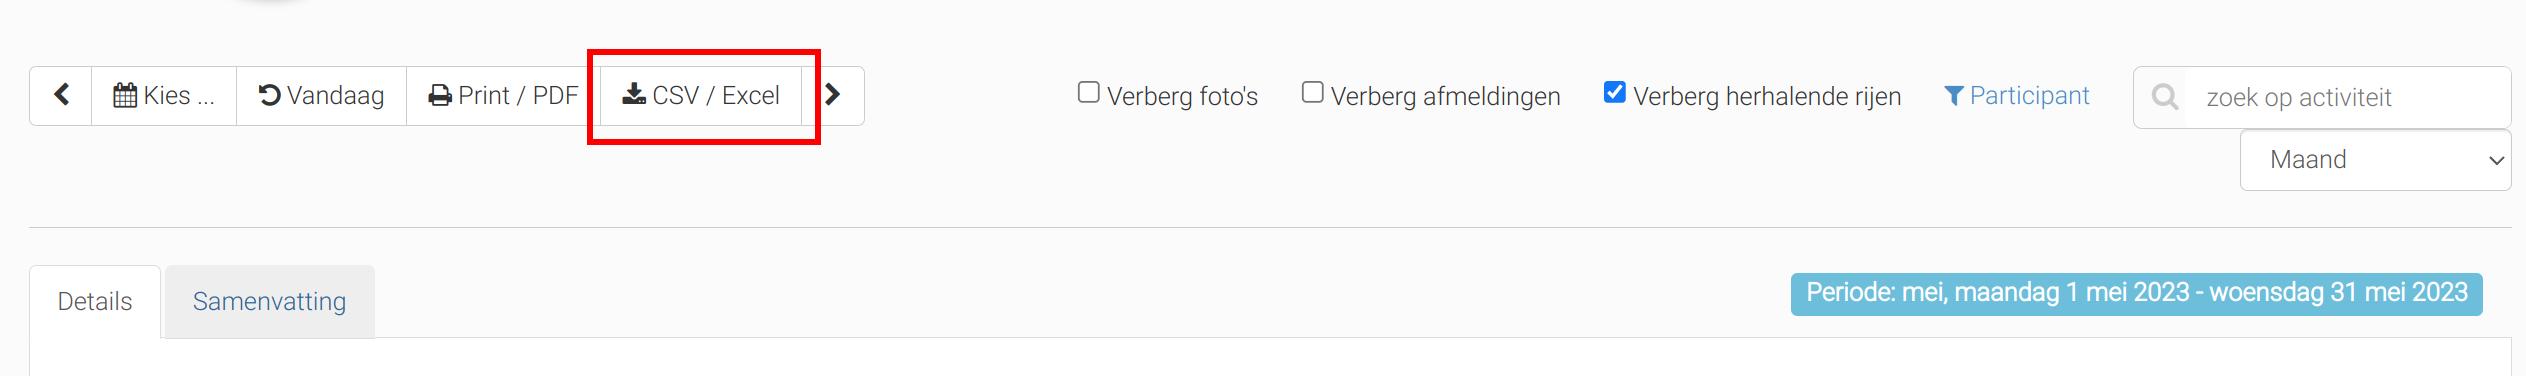Enable Verberg foto's checkbox
The width and height of the screenshot is (2526, 376).
[x=1089, y=92]
